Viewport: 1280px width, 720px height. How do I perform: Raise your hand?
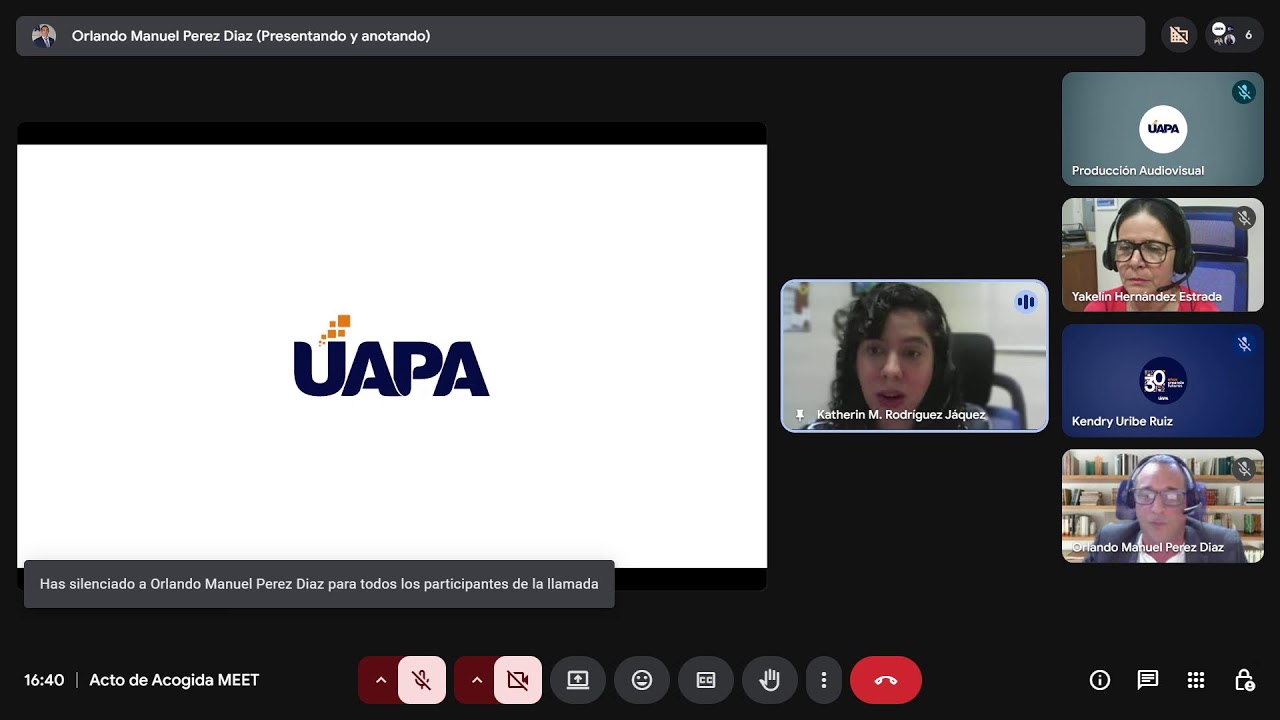tap(770, 680)
